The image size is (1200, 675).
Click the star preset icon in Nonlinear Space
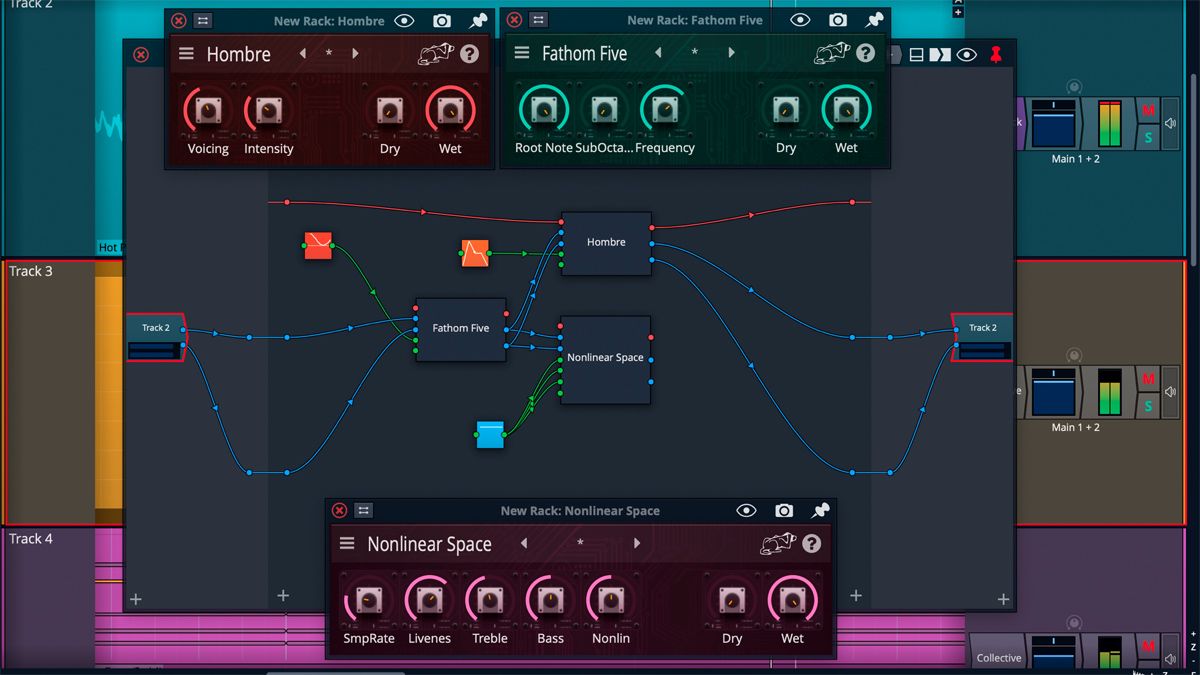(x=580, y=544)
